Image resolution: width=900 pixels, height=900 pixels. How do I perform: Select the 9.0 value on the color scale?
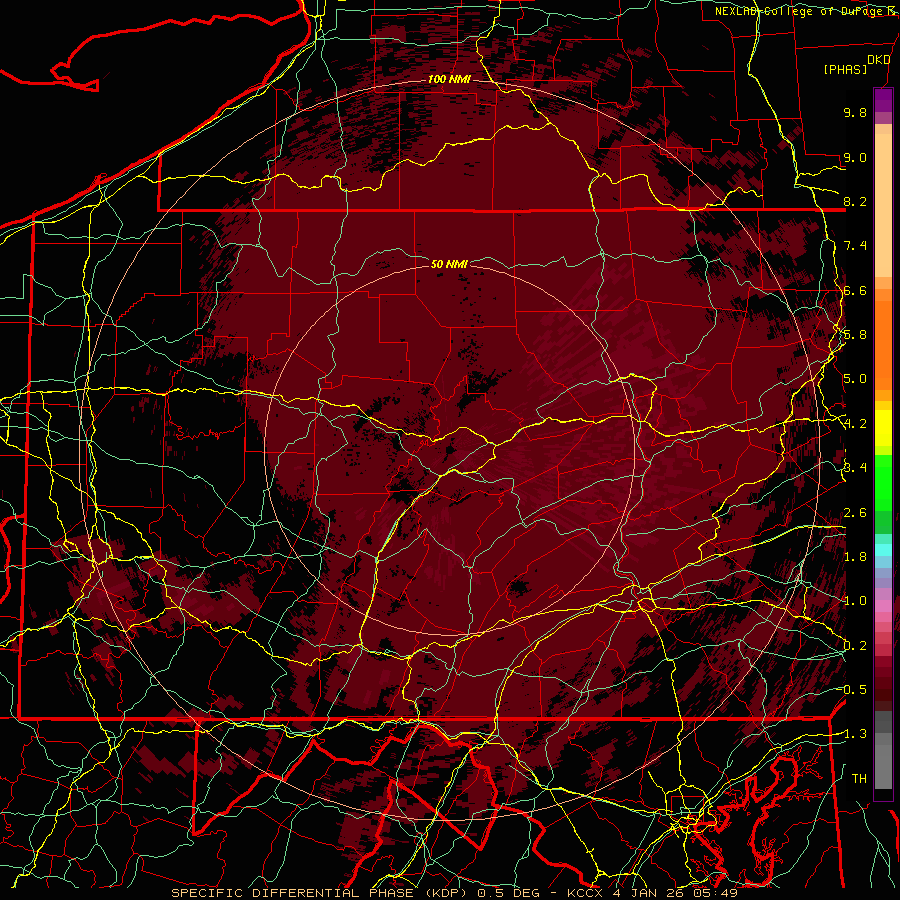[x=855, y=157]
